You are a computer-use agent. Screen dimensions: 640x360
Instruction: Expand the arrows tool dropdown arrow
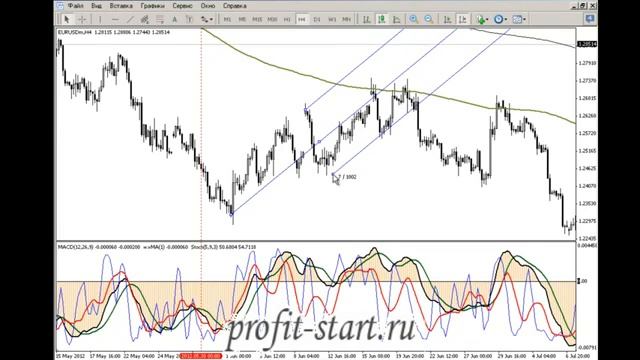pyautogui.click(x=211, y=19)
